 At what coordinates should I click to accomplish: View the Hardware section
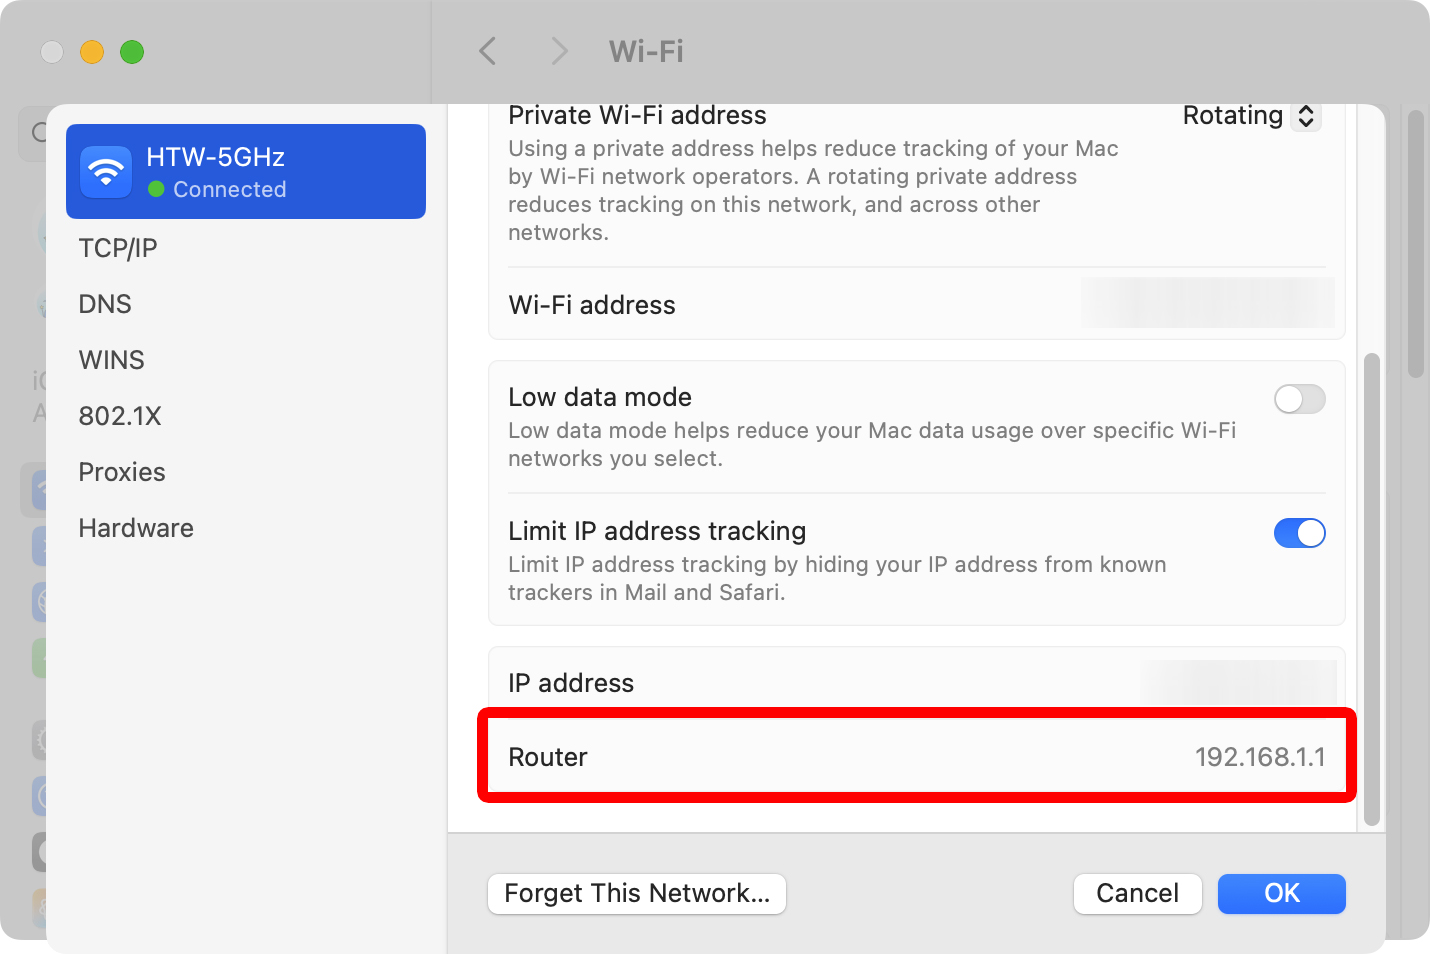[x=136, y=528]
